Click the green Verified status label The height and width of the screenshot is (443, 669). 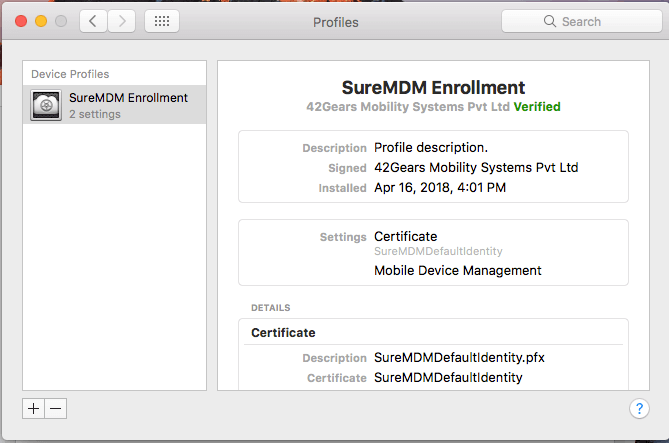[537, 106]
